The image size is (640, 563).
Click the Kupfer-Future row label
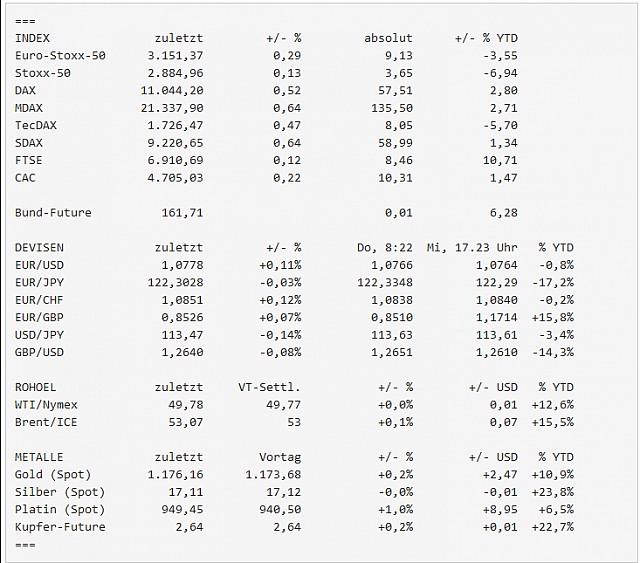[x=60, y=527]
